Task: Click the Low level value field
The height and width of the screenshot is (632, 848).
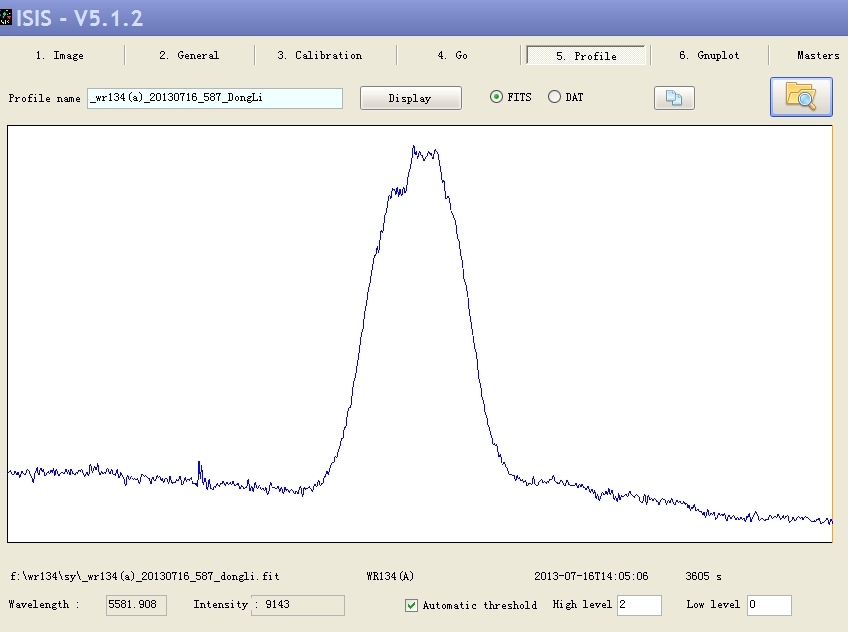Action: [x=769, y=605]
